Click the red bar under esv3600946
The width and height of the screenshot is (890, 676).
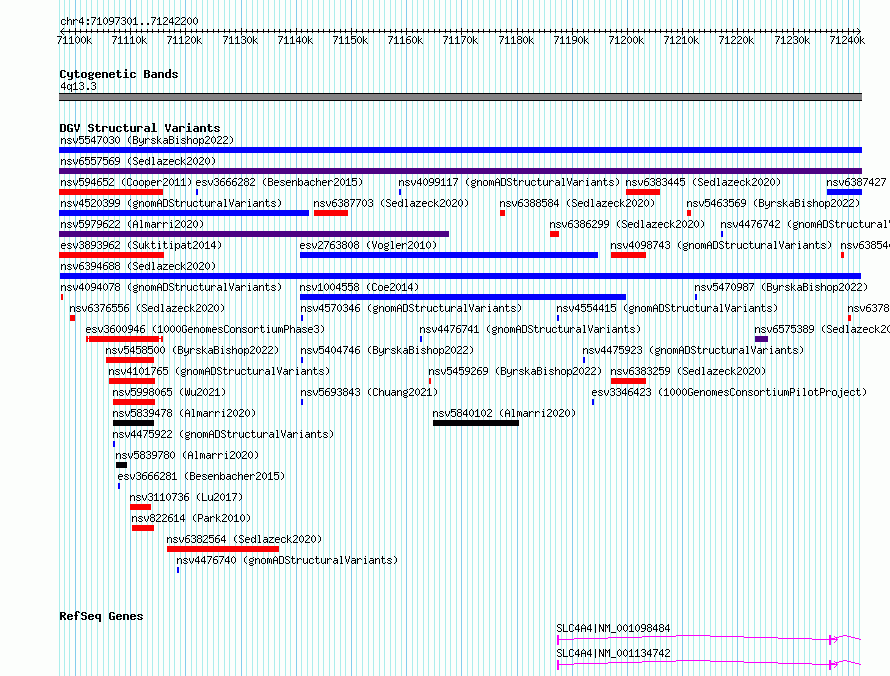[124, 339]
